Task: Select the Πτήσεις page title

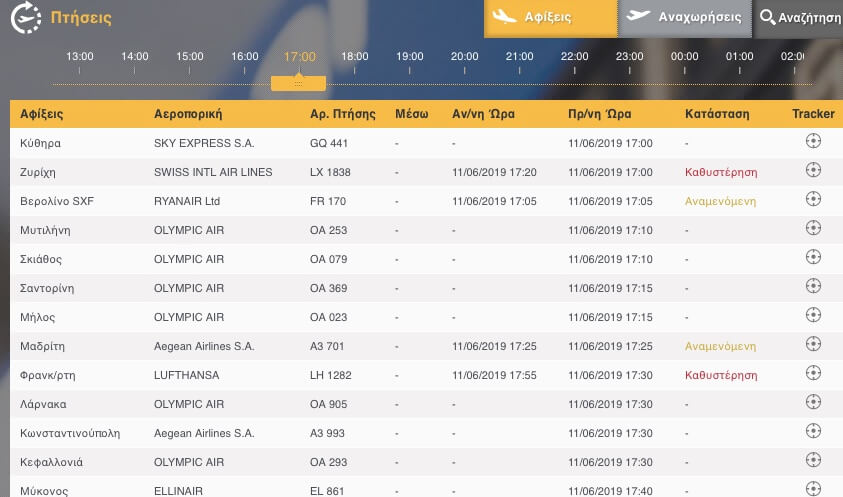Action: [x=81, y=18]
